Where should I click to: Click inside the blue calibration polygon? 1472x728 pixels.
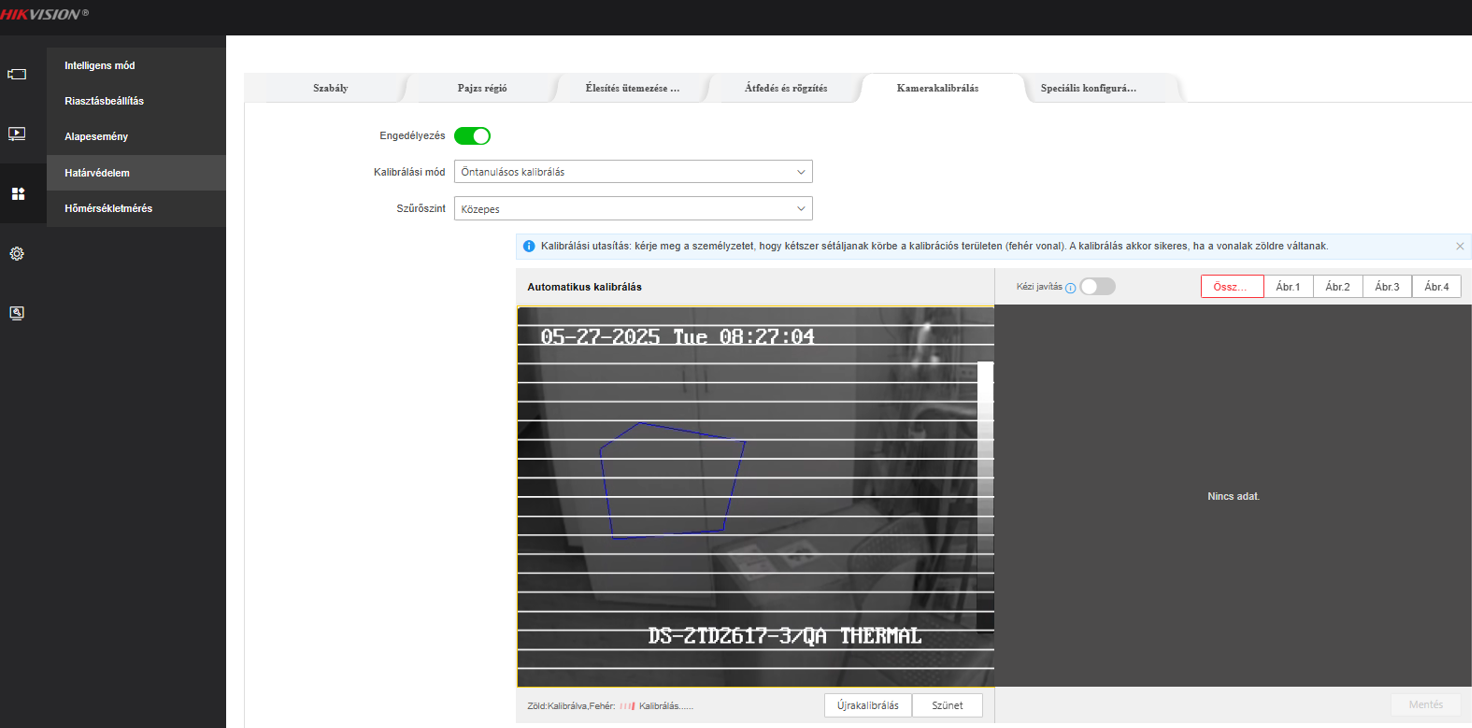point(670,480)
